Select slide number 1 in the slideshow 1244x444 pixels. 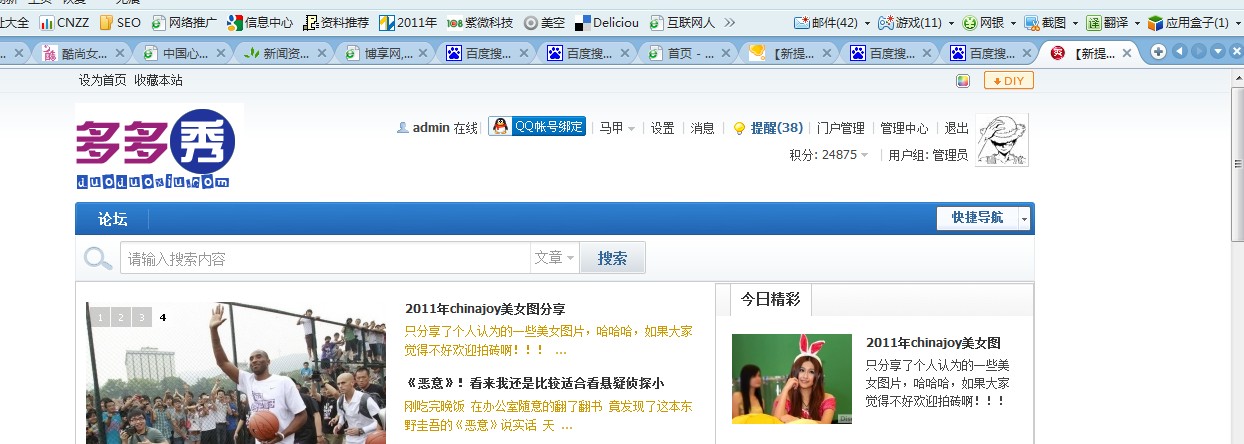click(x=99, y=317)
